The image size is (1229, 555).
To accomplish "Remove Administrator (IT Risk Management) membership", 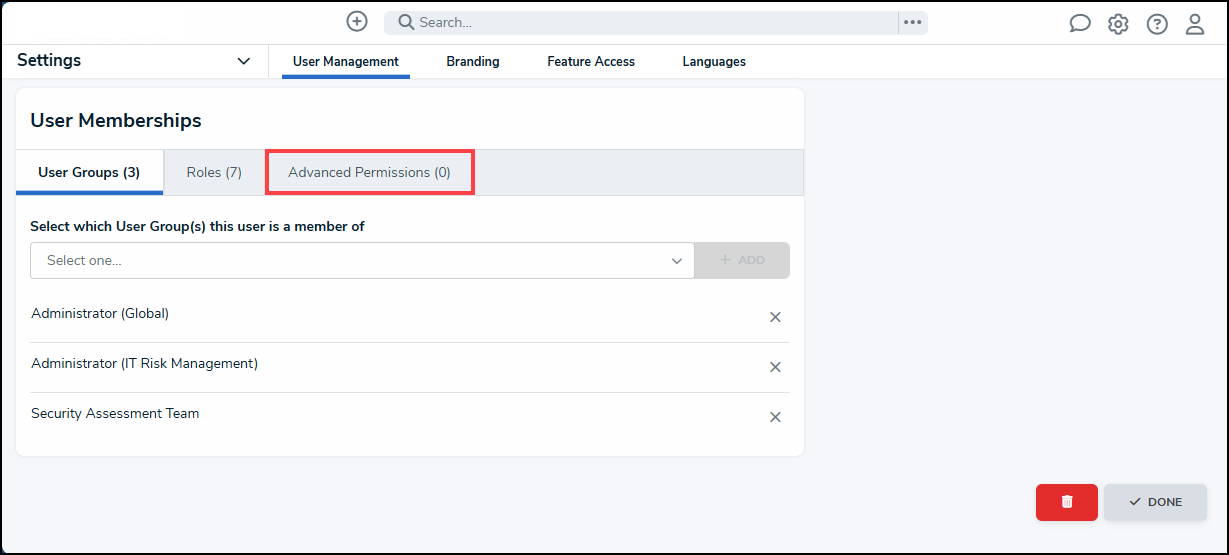I will pos(775,367).
